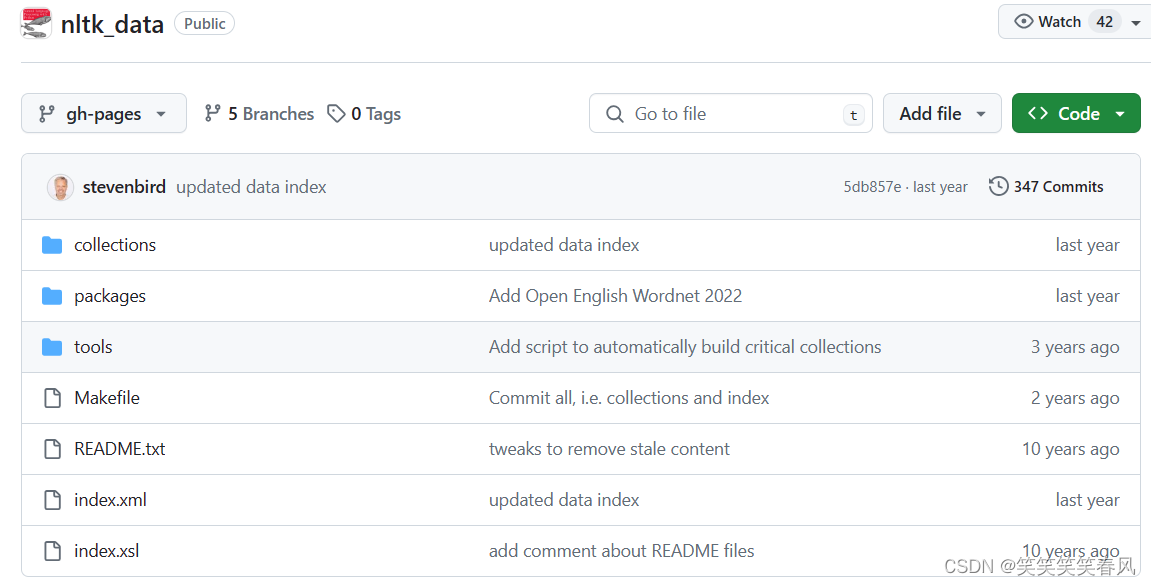Click the tools folder icon

[x=52, y=347]
